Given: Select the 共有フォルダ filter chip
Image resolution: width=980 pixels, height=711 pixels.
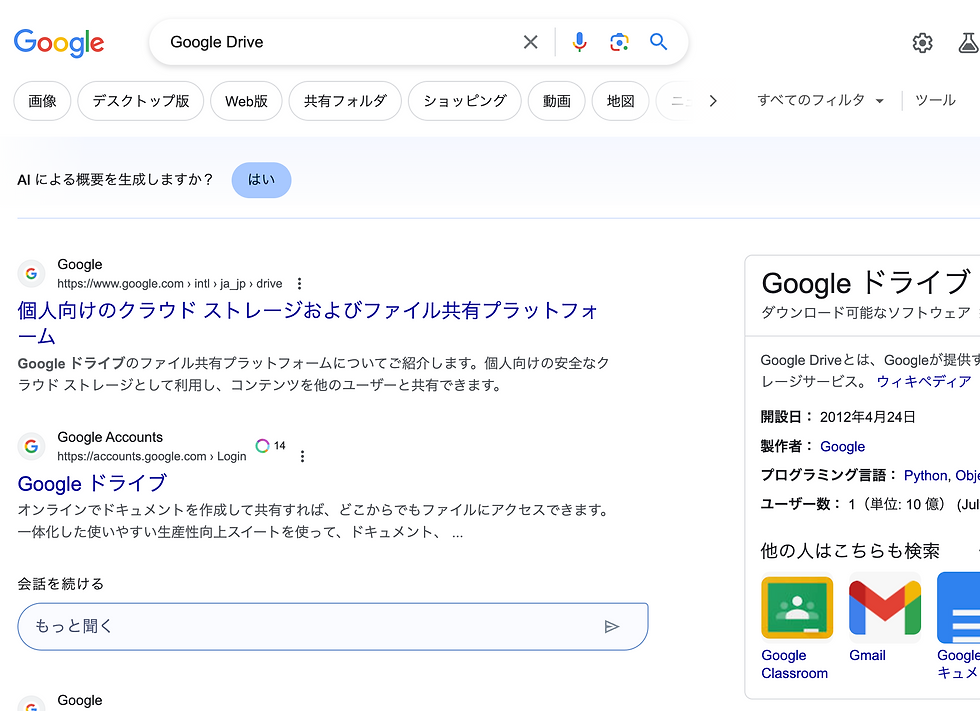Looking at the screenshot, I should click(x=345, y=101).
